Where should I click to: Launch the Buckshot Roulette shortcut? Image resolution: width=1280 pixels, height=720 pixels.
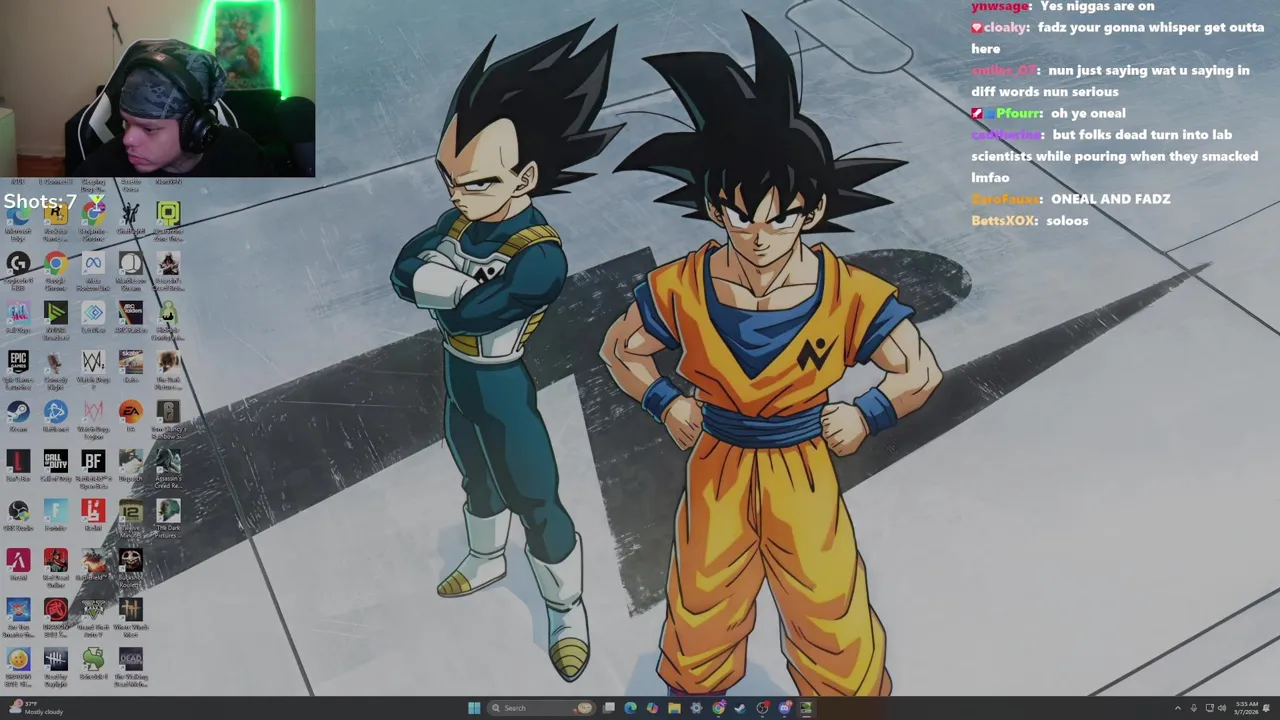131,566
